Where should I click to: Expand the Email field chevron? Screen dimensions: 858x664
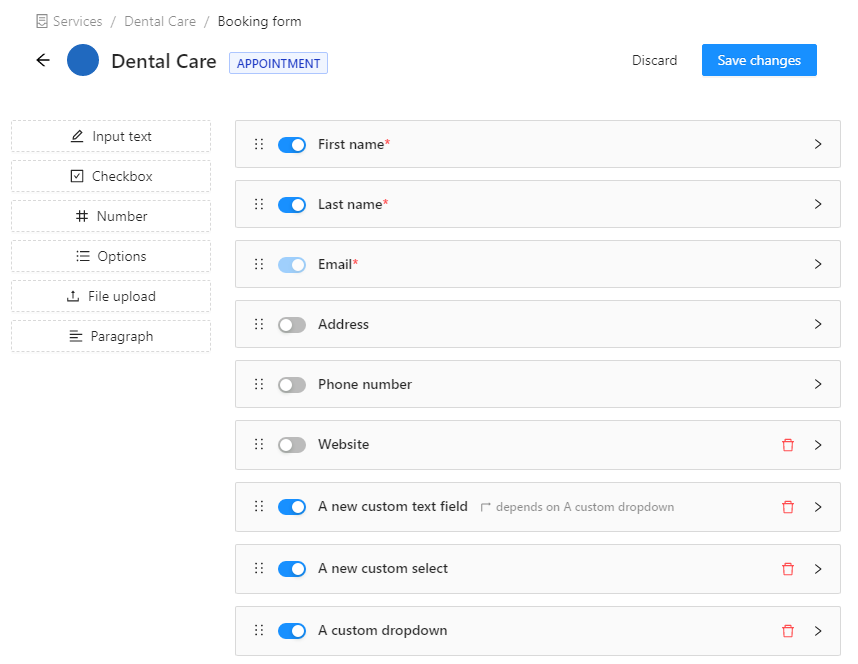click(x=818, y=264)
